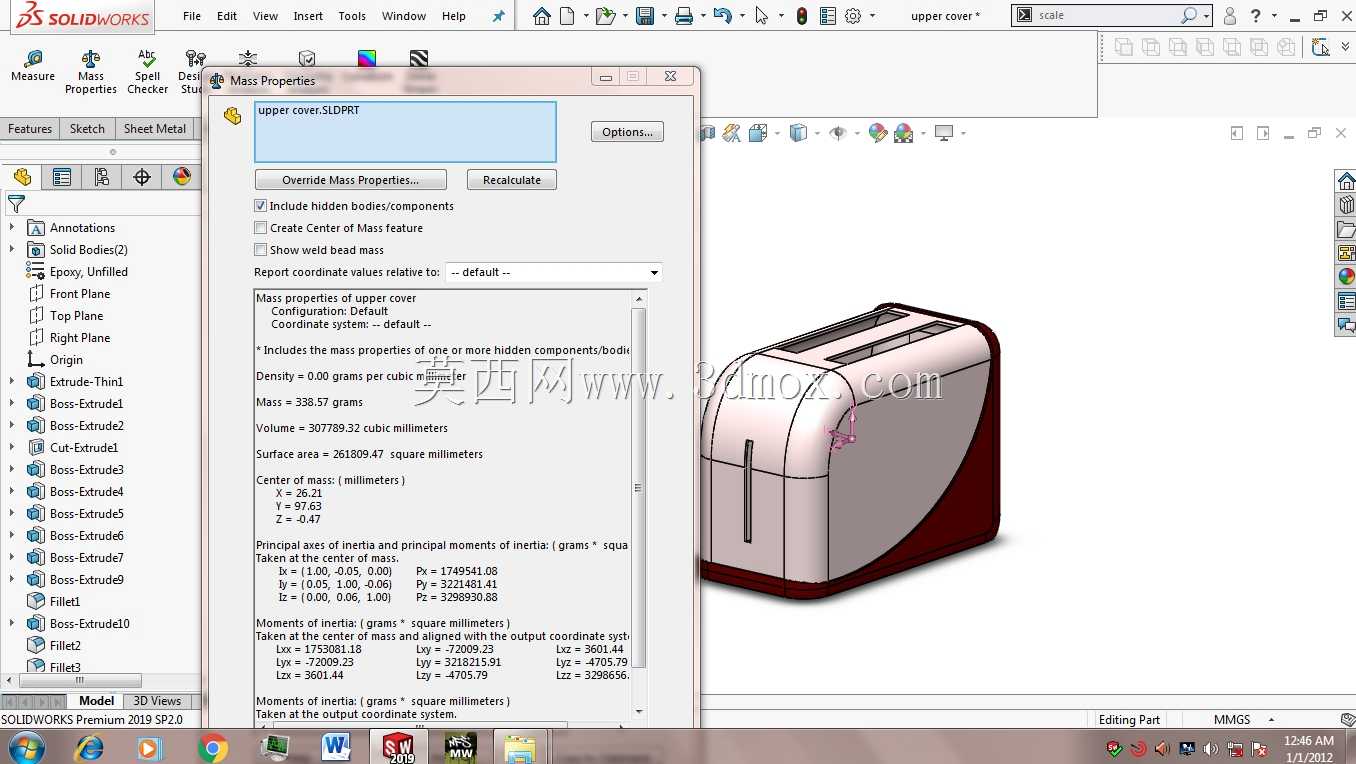The image size is (1356, 764).
Task: Click the Print icon
Action: (684, 16)
